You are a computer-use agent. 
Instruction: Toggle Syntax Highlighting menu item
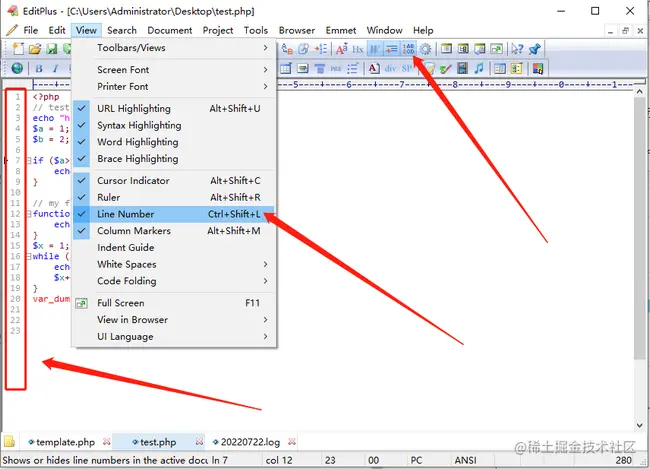[173, 125]
